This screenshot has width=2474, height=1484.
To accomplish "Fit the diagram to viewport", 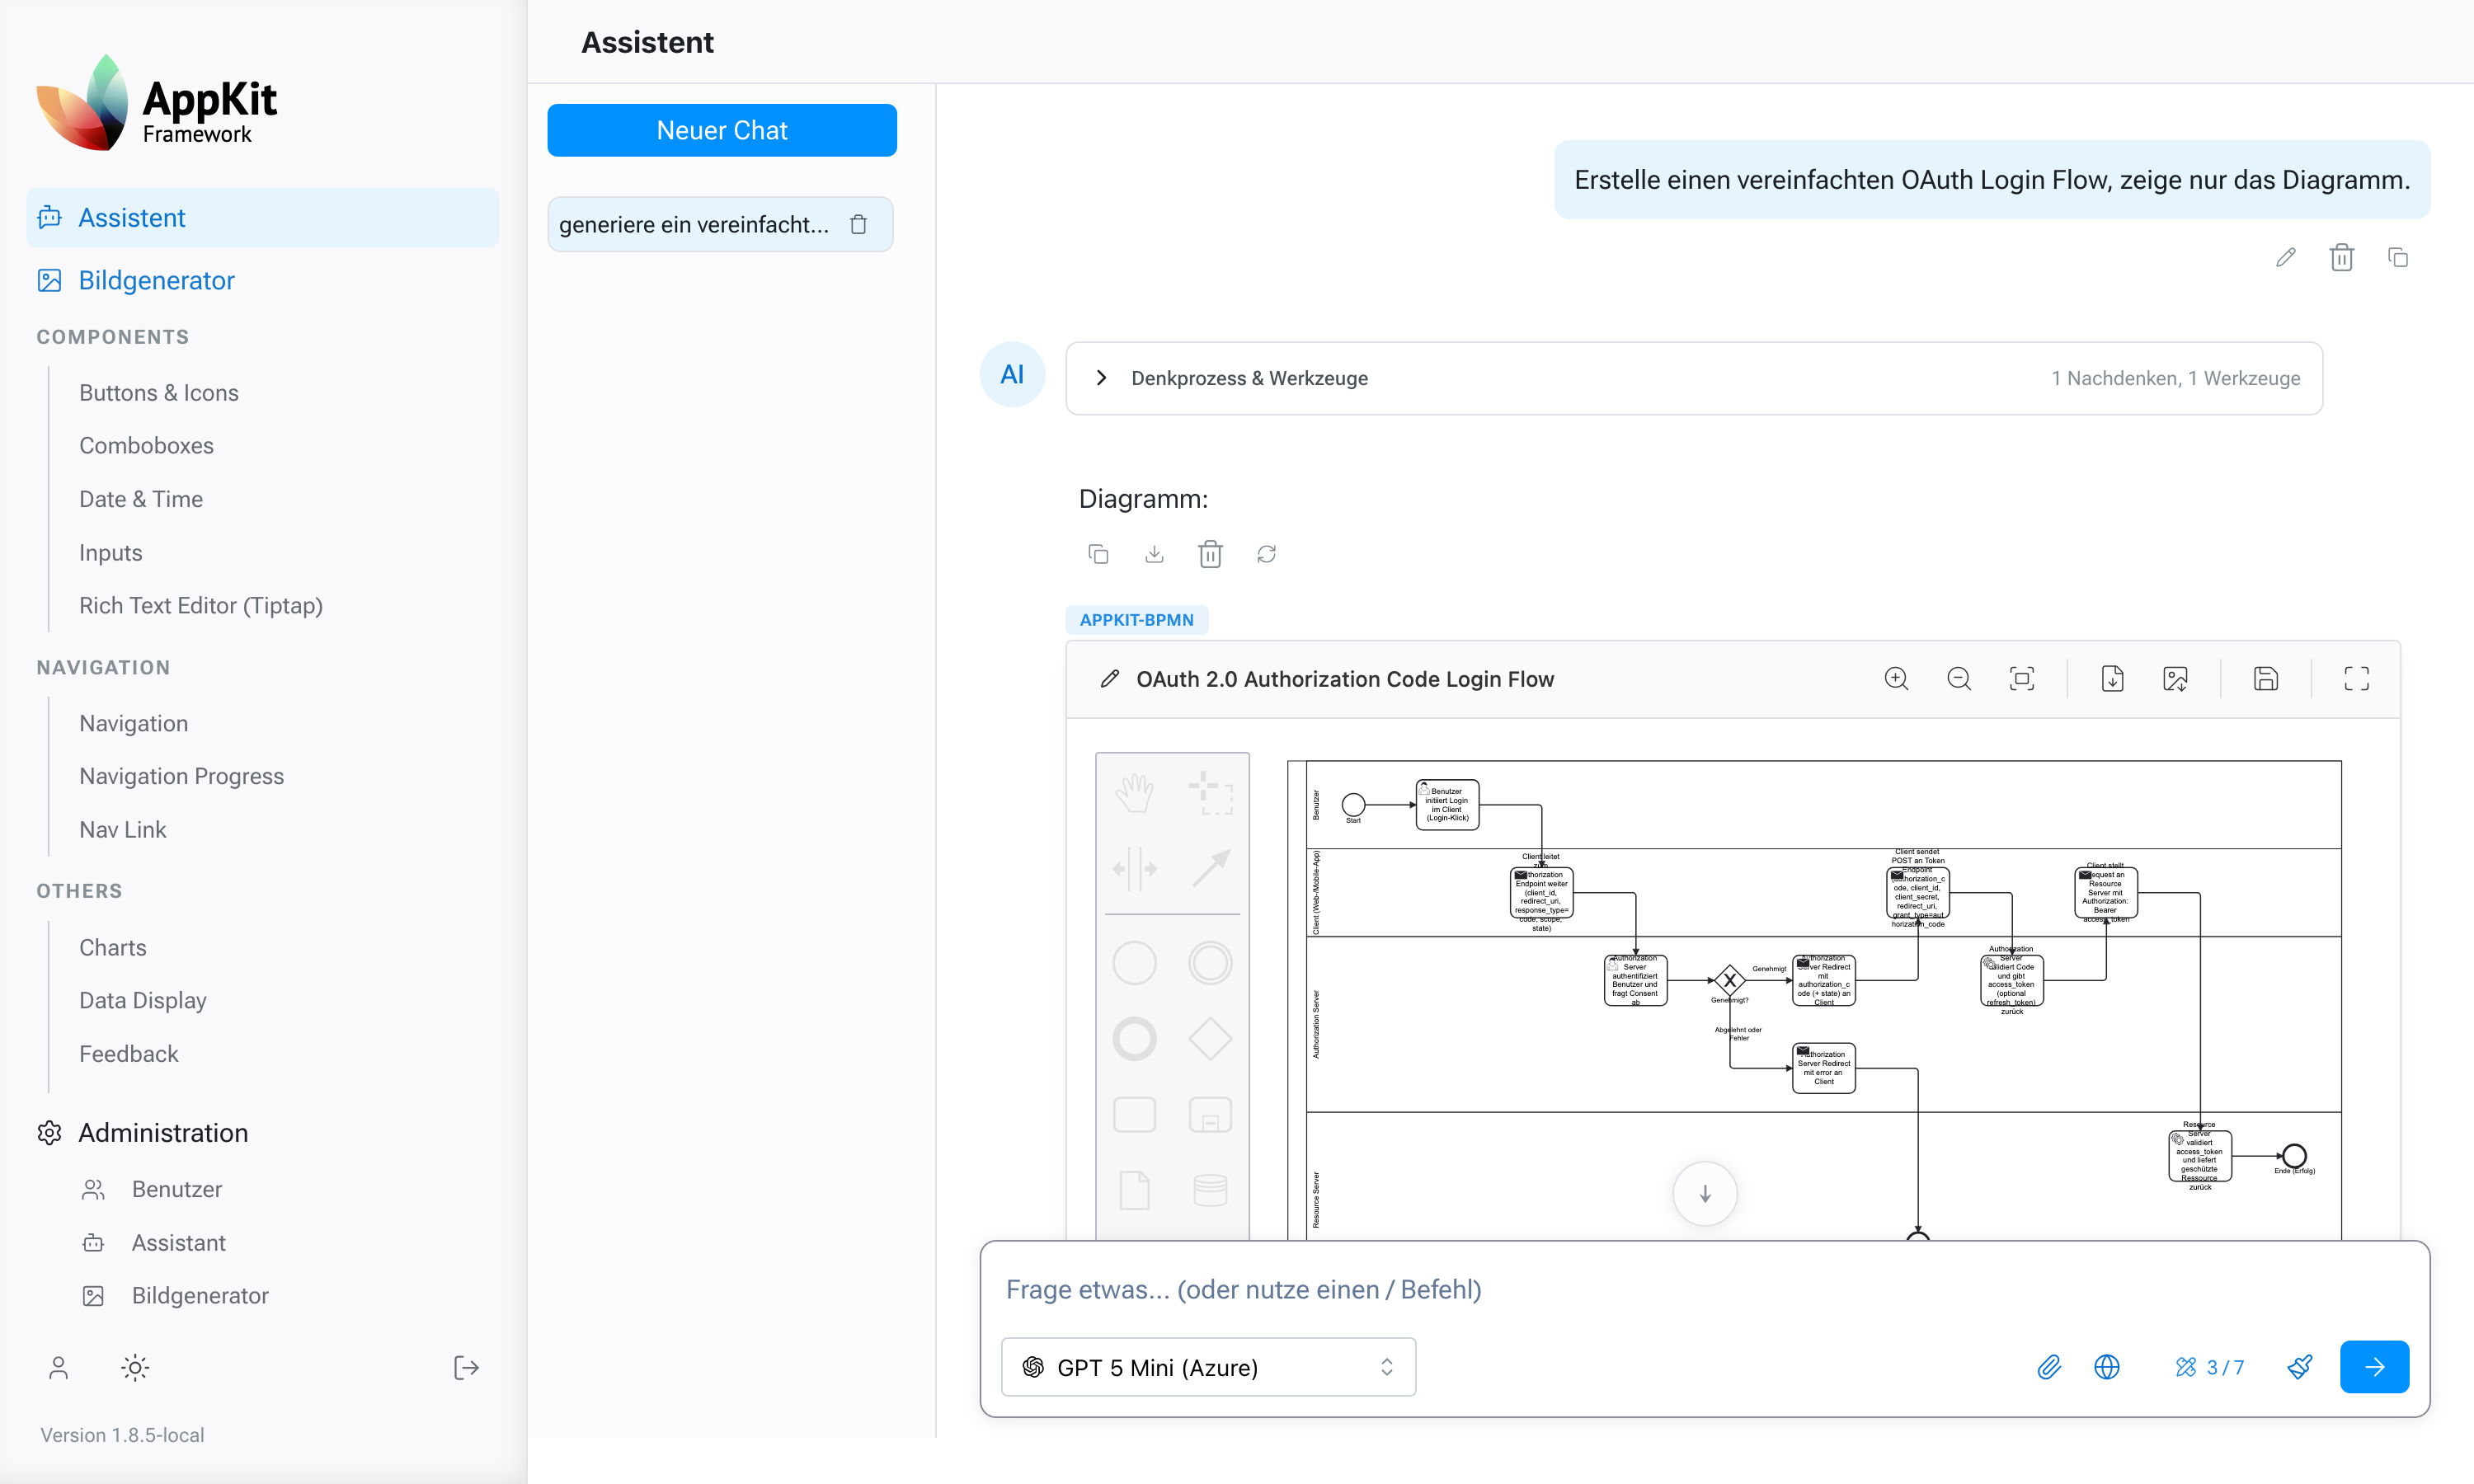I will tap(2021, 679).
